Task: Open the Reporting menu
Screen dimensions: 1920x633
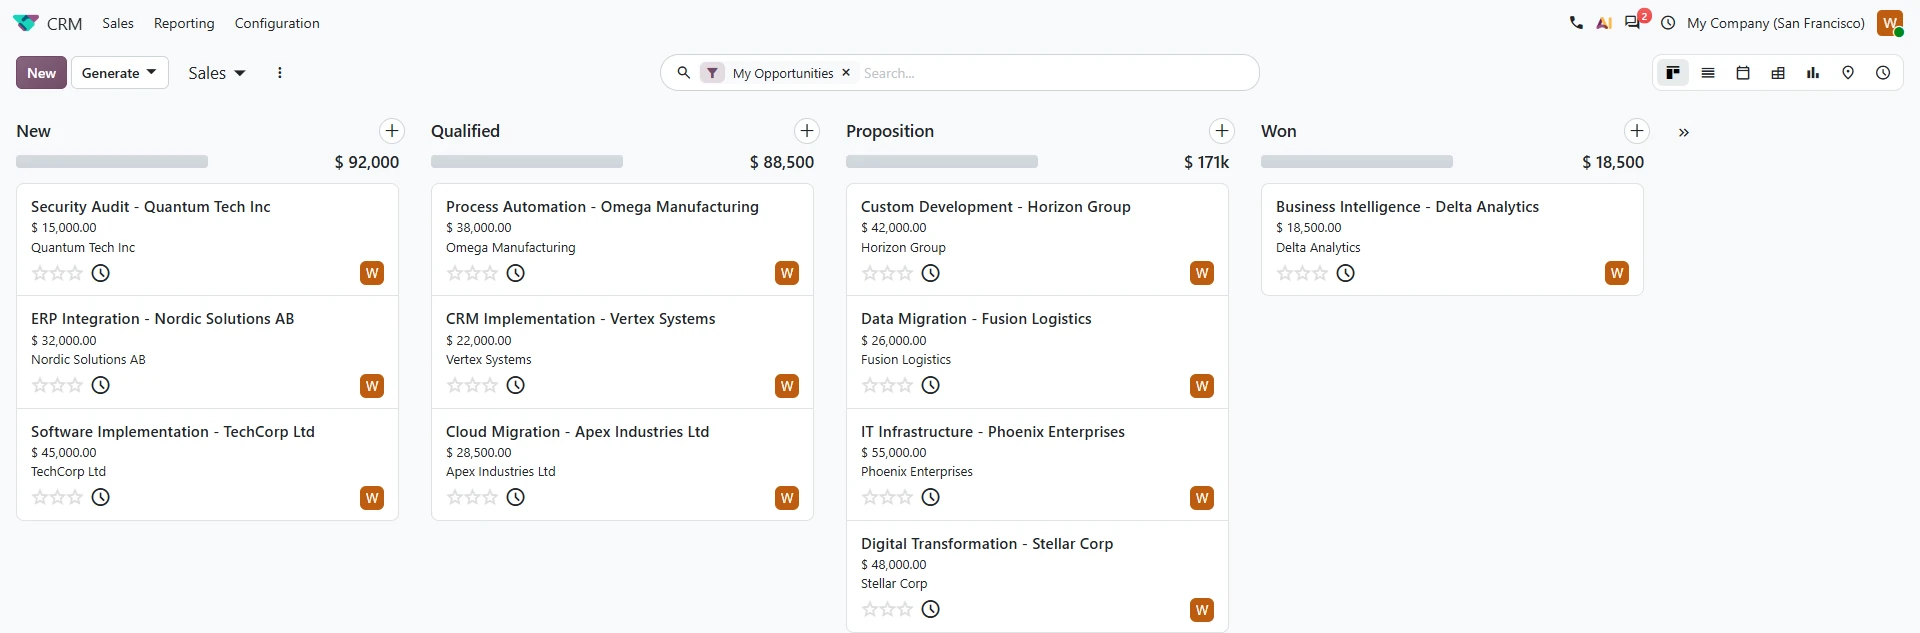Action: click(184, 23)
